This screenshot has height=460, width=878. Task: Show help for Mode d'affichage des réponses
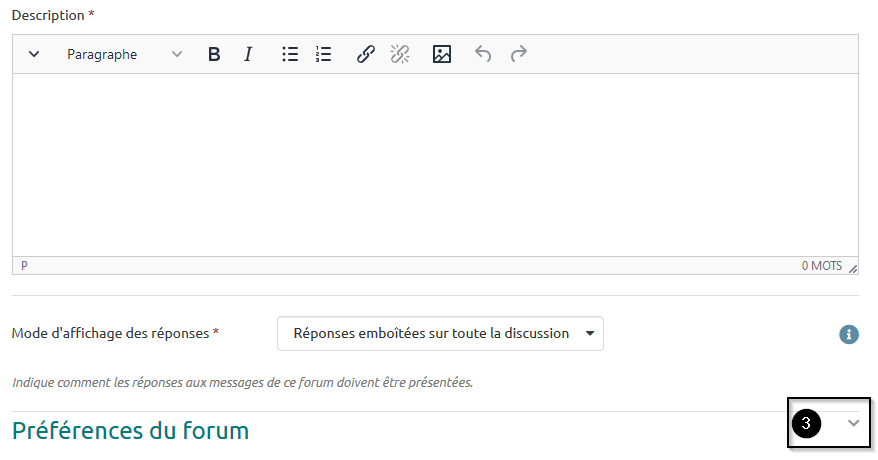(x=848, y=334)
